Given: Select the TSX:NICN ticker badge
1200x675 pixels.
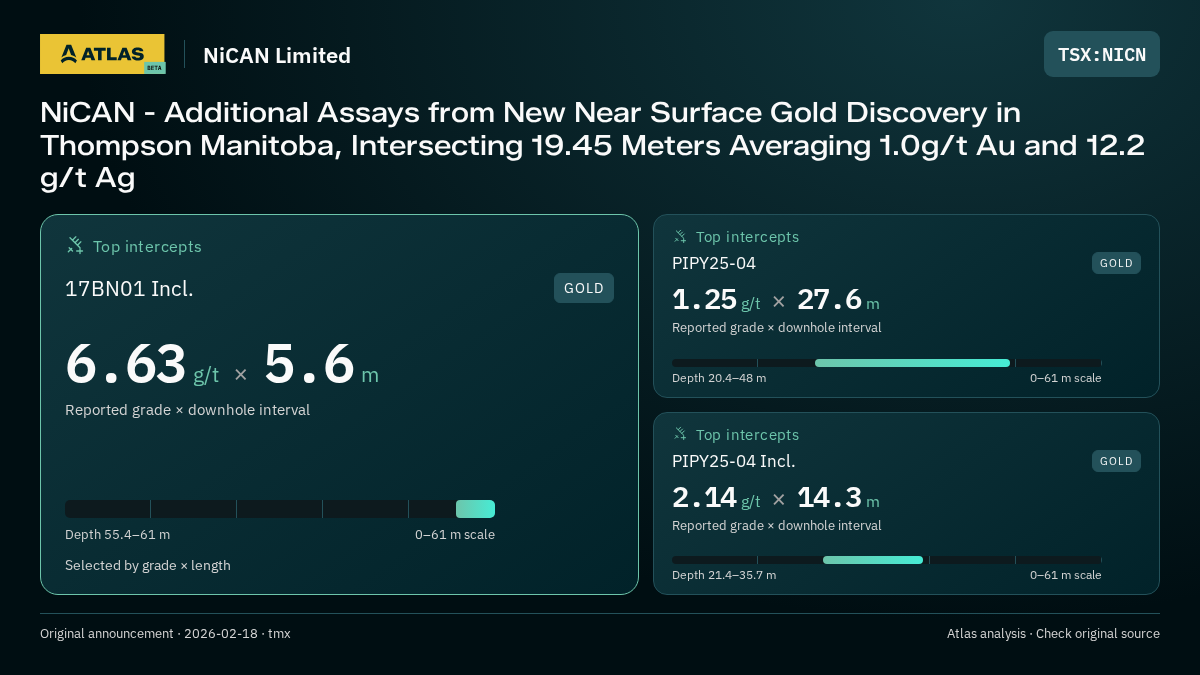Looking at the screenshot, I should (1102, 54).
